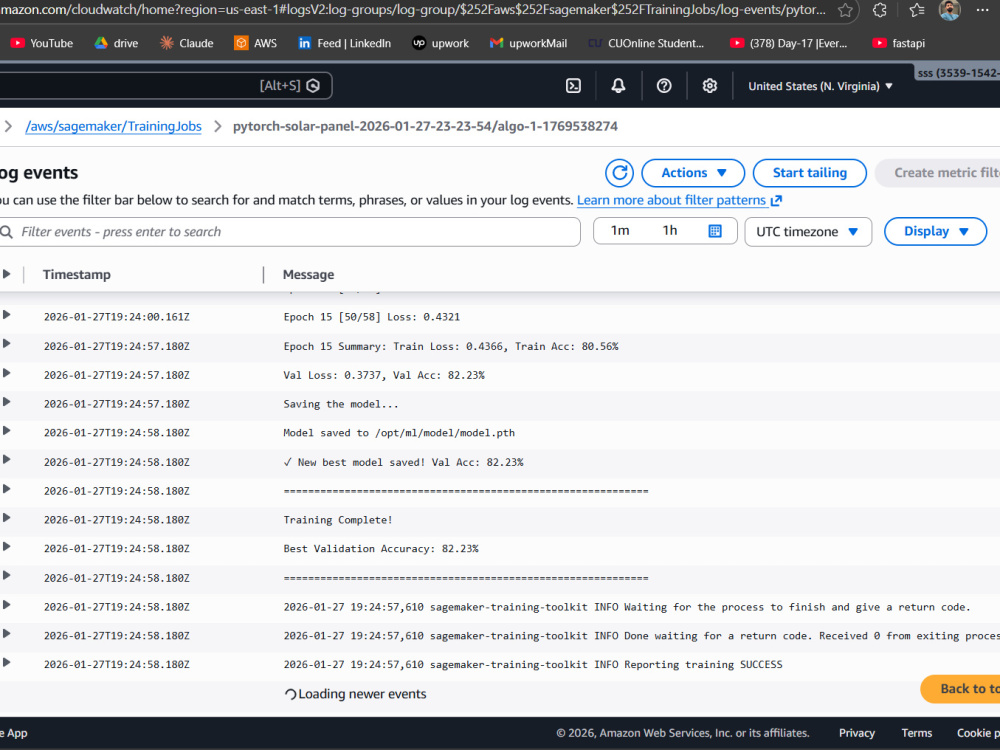Select the 1h time range

[670, 231]
